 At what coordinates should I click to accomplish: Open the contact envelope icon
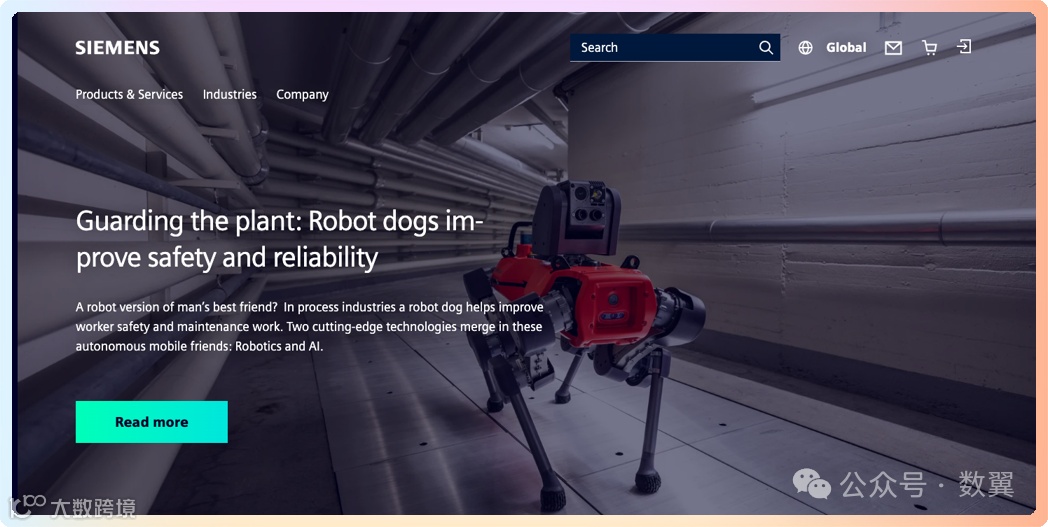click(893, 47)
